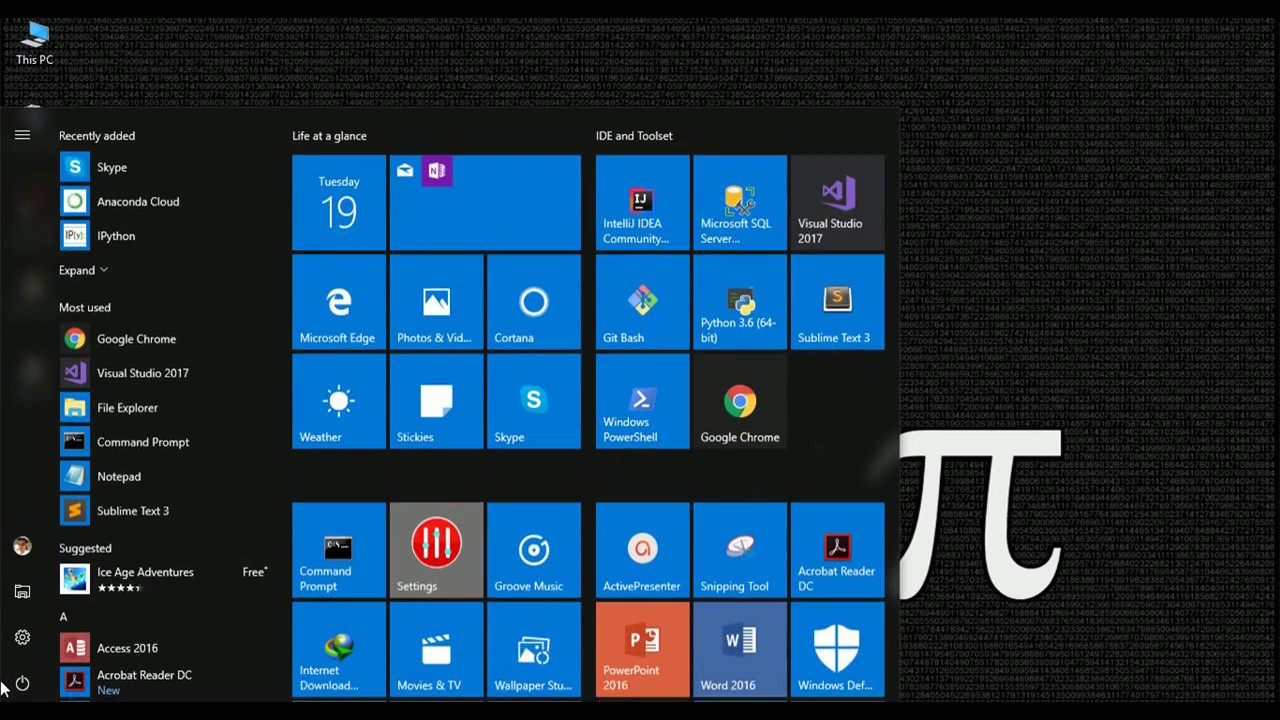Launch the Cortana tile

point(534,302)
